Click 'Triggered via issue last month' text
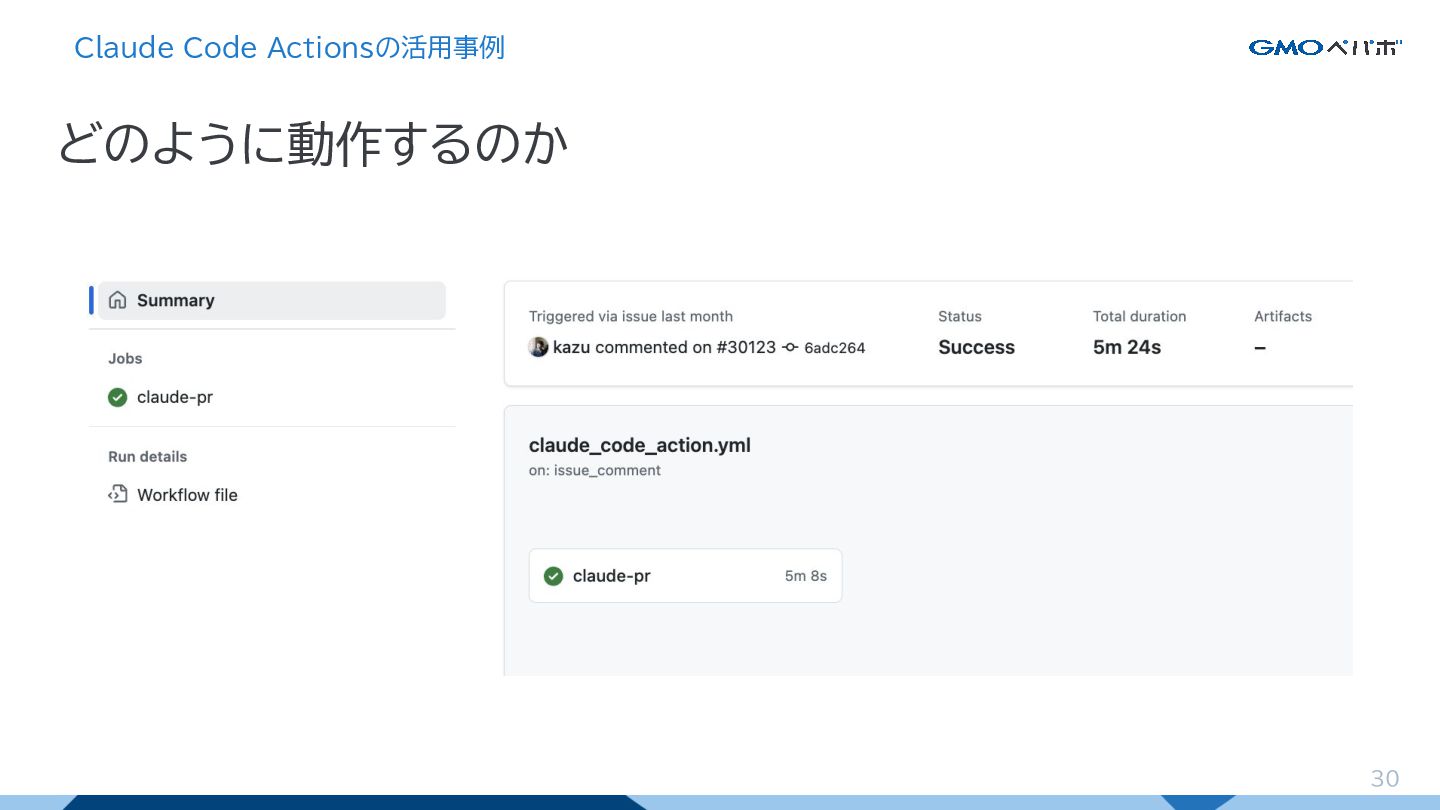Image resolution: width=1440 pixels, height=810 pixels. click(x=631, y=316)
